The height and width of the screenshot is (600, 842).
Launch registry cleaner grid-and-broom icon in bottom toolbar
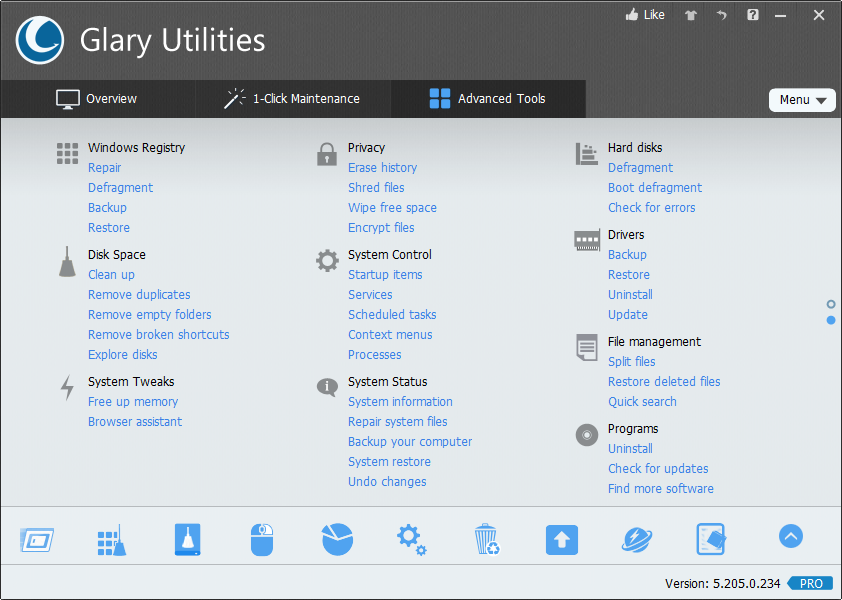coord(112,540)
